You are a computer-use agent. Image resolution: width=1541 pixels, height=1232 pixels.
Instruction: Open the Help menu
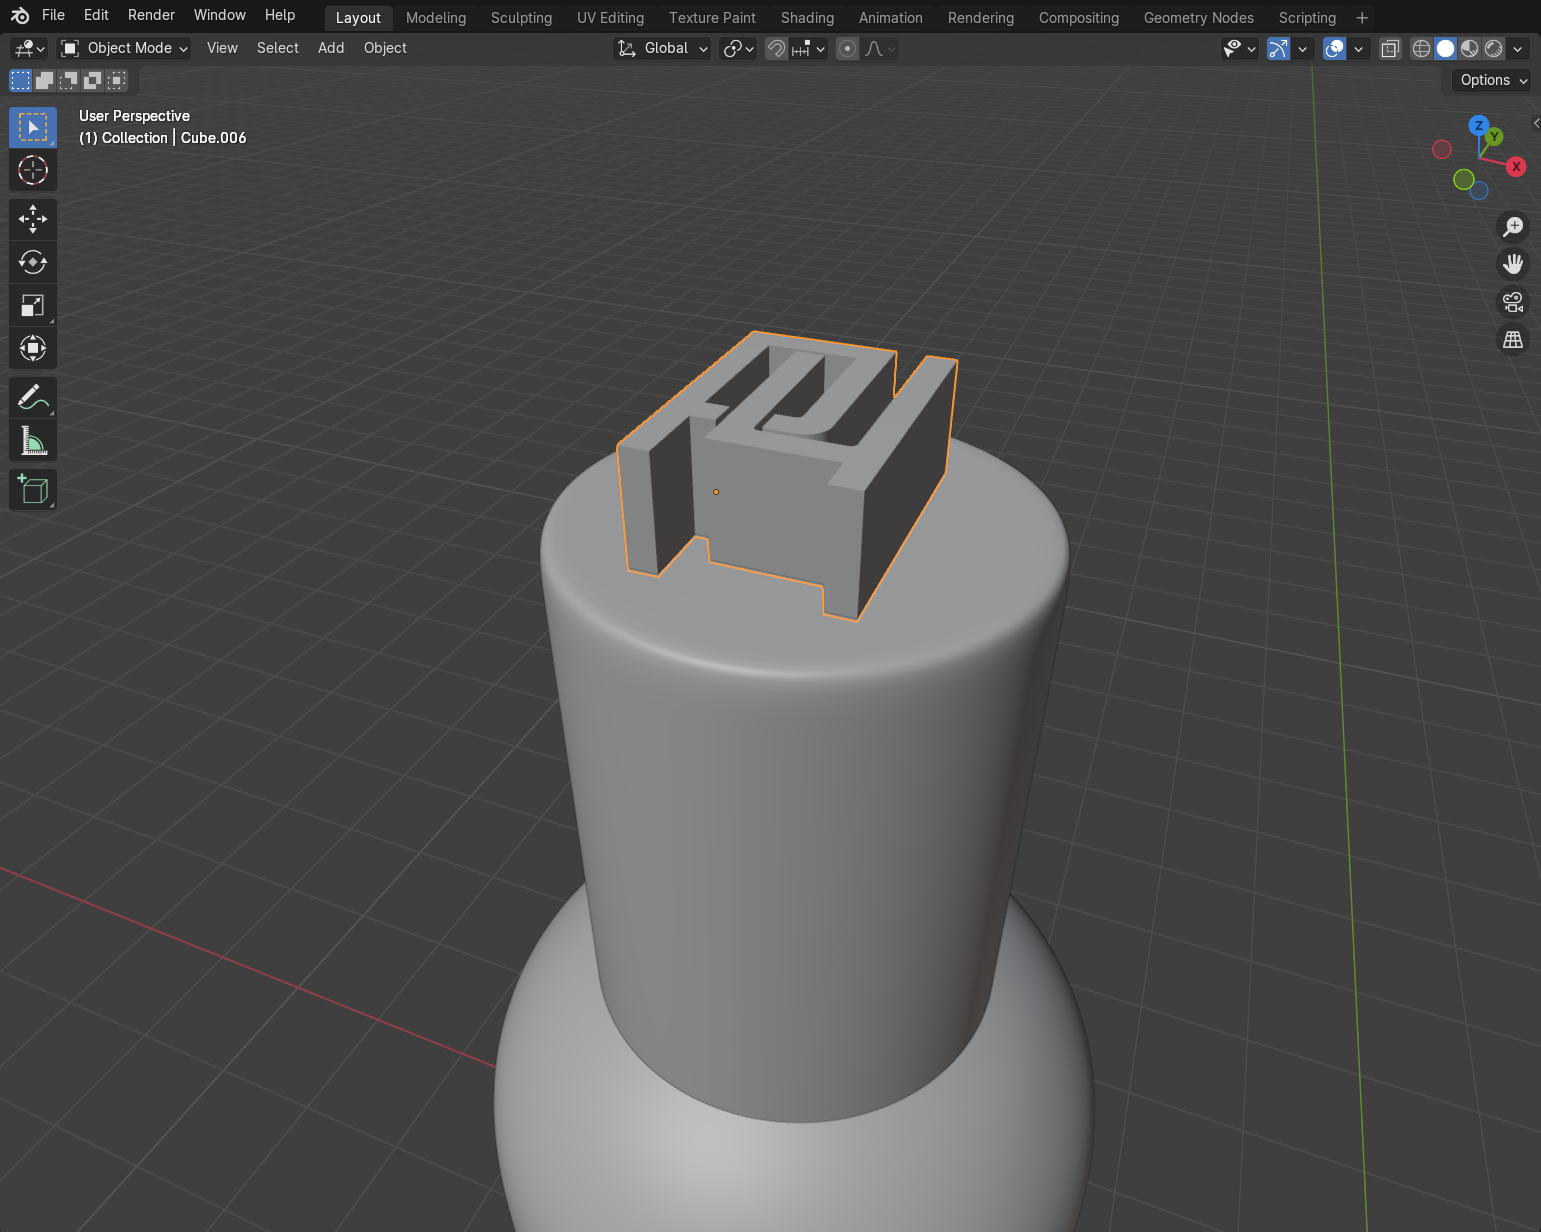[x=280, y=15]
